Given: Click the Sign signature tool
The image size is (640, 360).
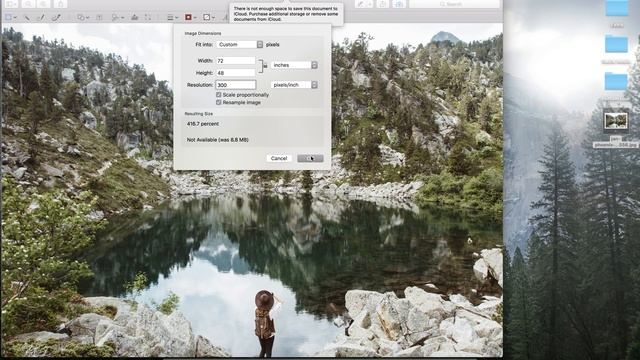Looking at the screenshot, I should (116, 18).
